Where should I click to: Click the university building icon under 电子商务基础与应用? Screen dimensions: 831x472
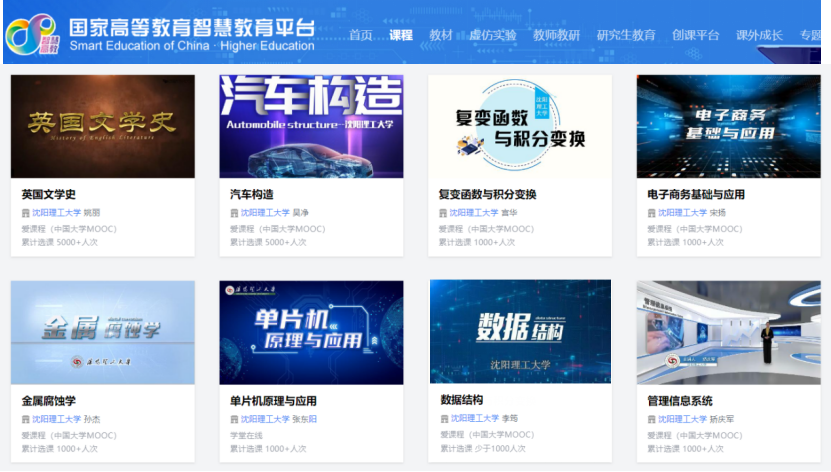tap(652, 213)
